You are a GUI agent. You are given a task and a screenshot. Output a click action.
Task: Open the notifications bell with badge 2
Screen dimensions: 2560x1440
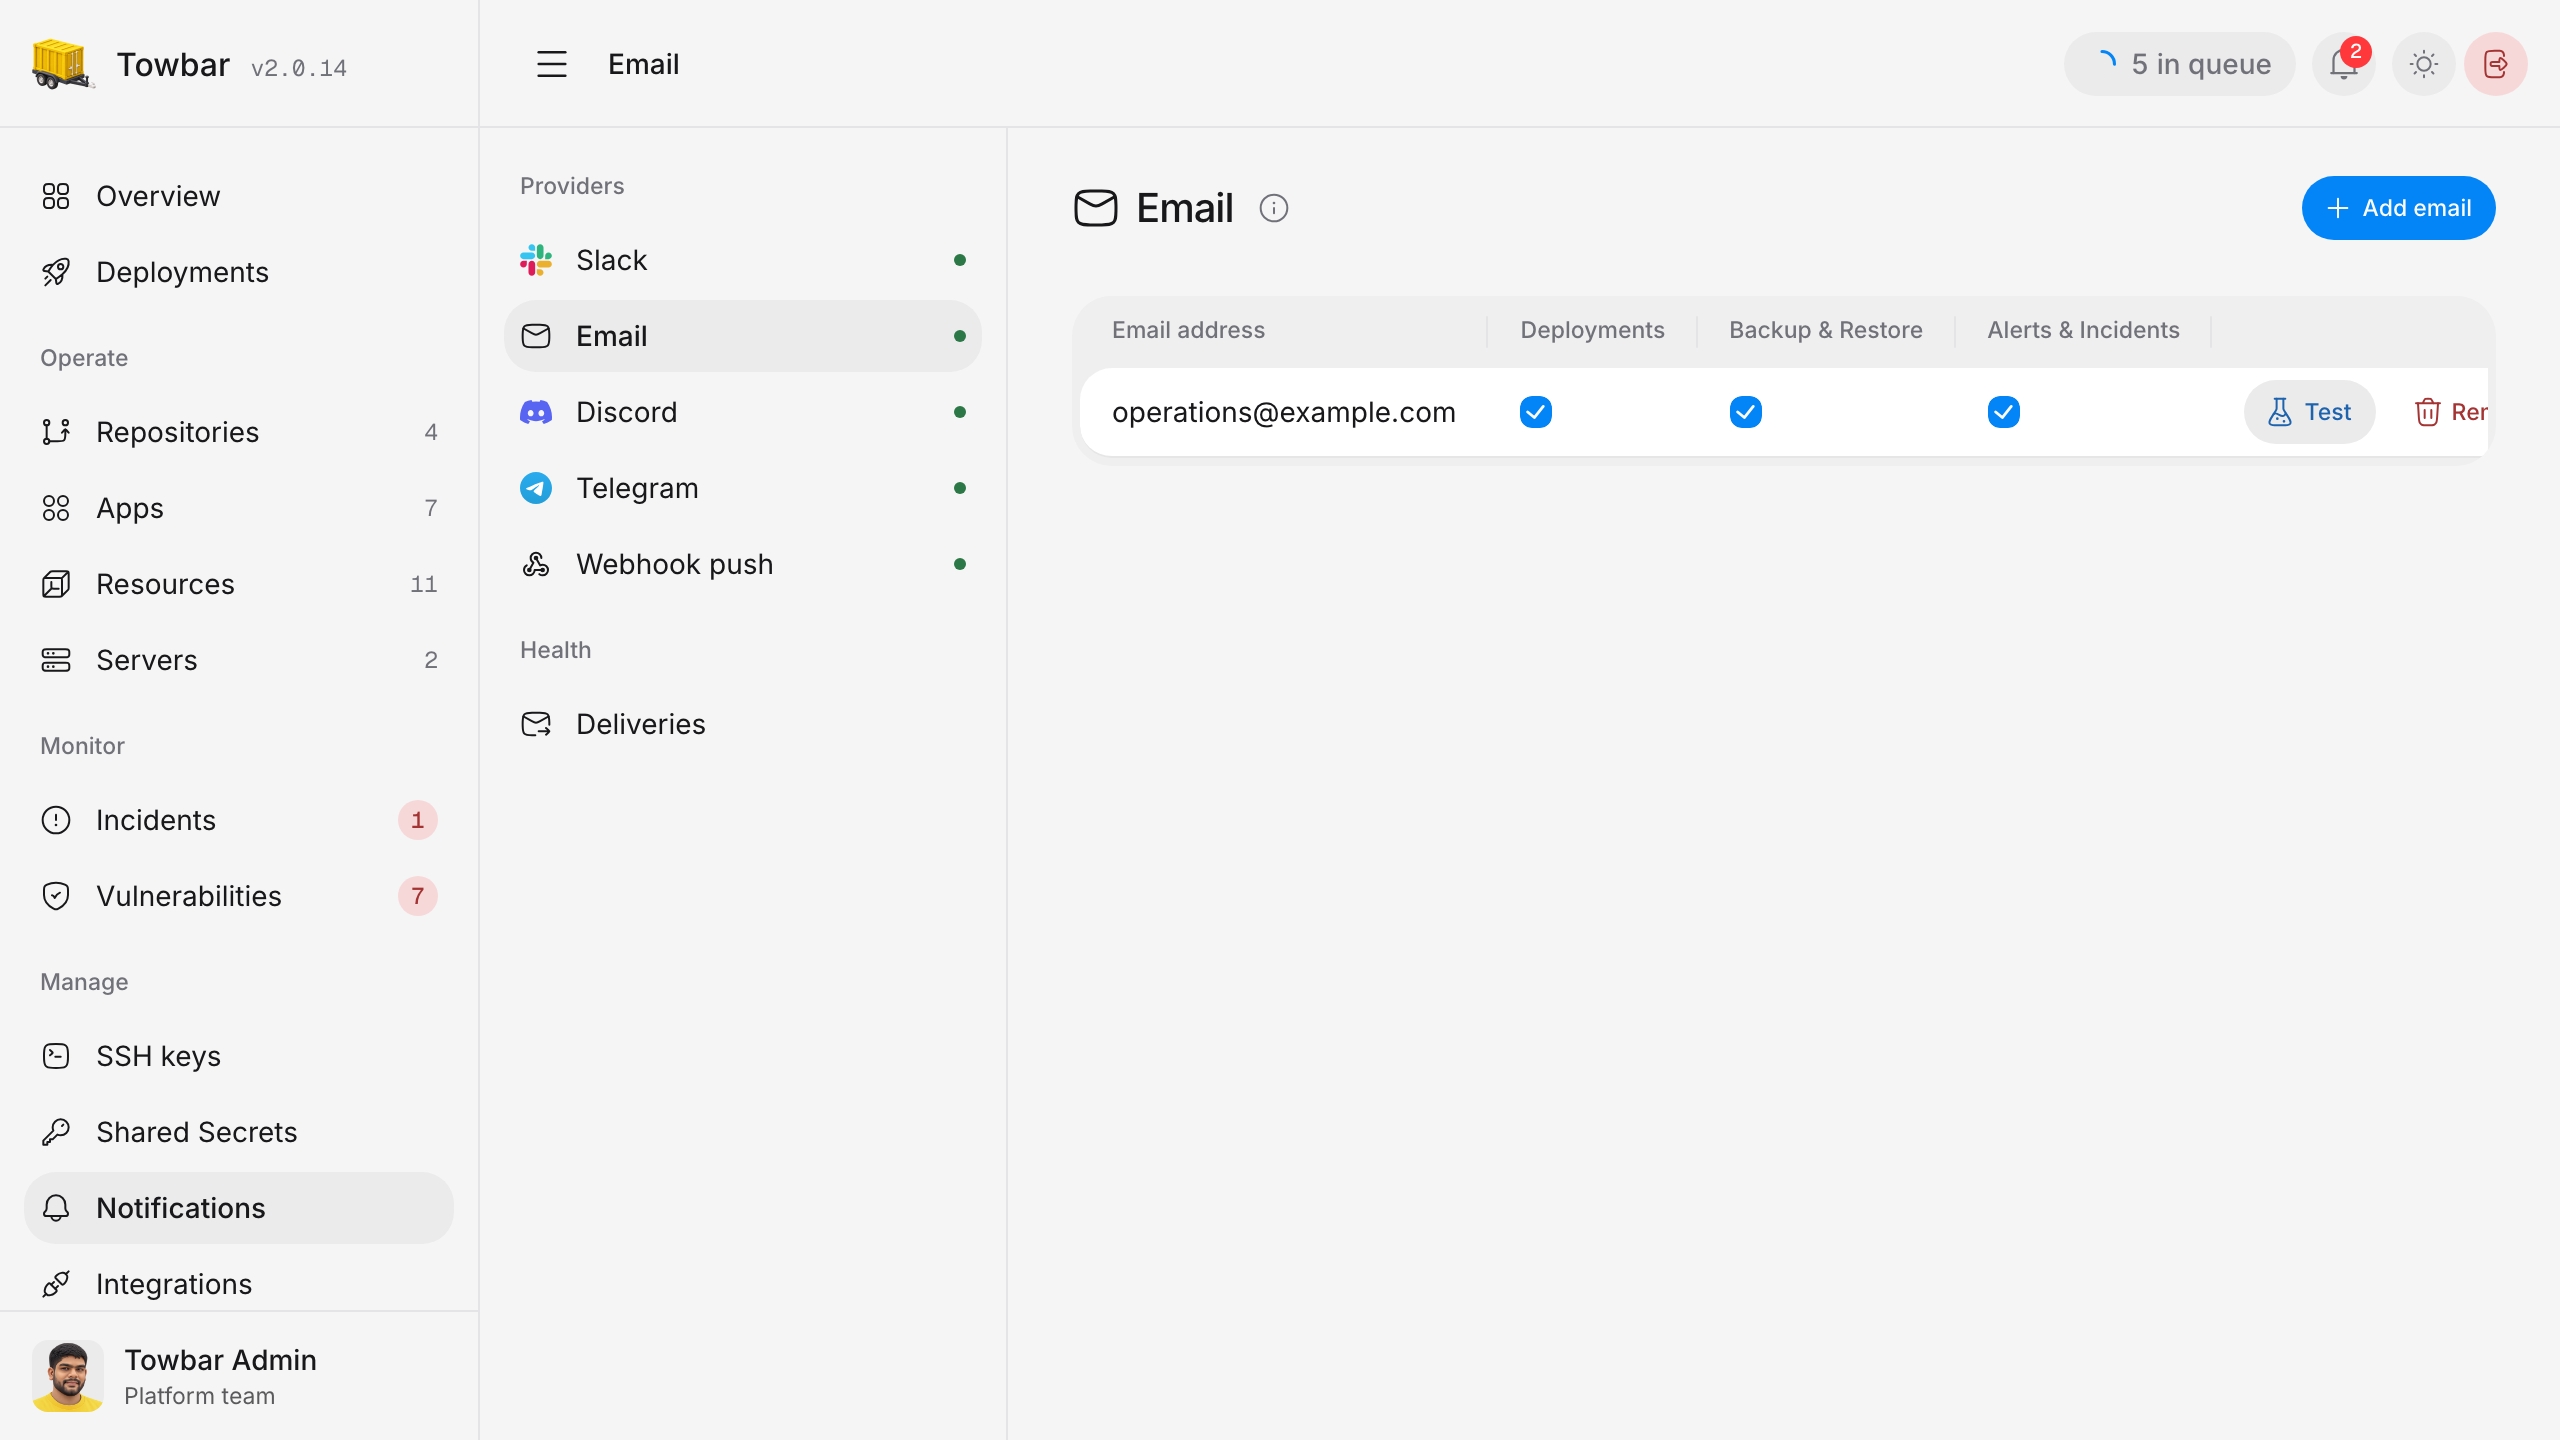2344,64
